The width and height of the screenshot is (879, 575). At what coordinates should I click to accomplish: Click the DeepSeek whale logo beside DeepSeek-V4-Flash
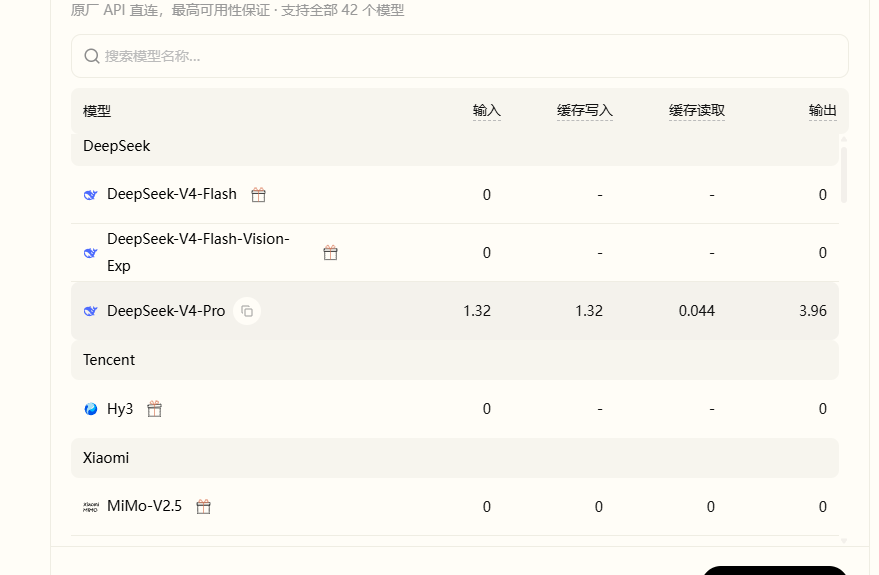pyautogui.click(x=90, y=194)
